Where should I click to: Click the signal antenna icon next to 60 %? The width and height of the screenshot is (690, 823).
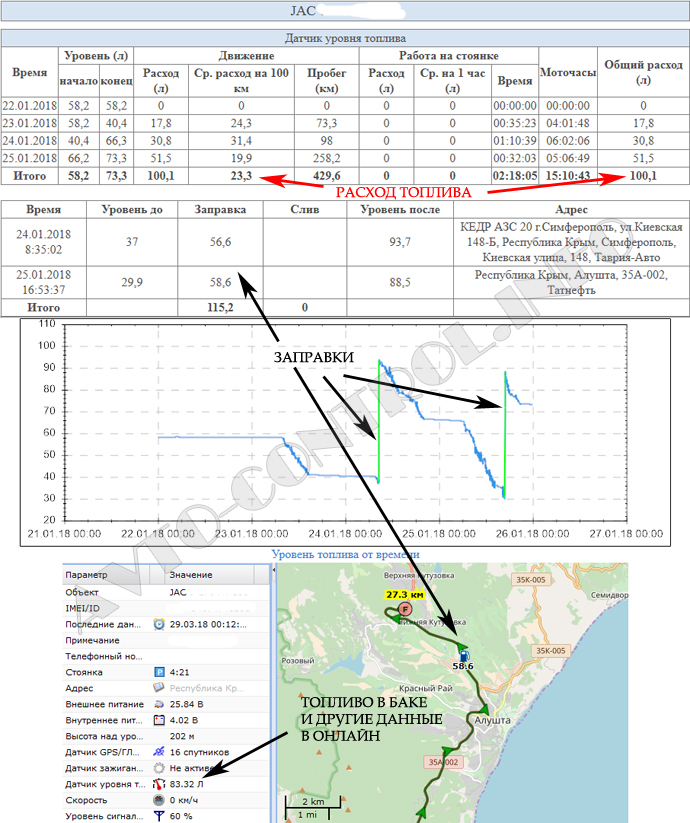click(x=159, y=817)
